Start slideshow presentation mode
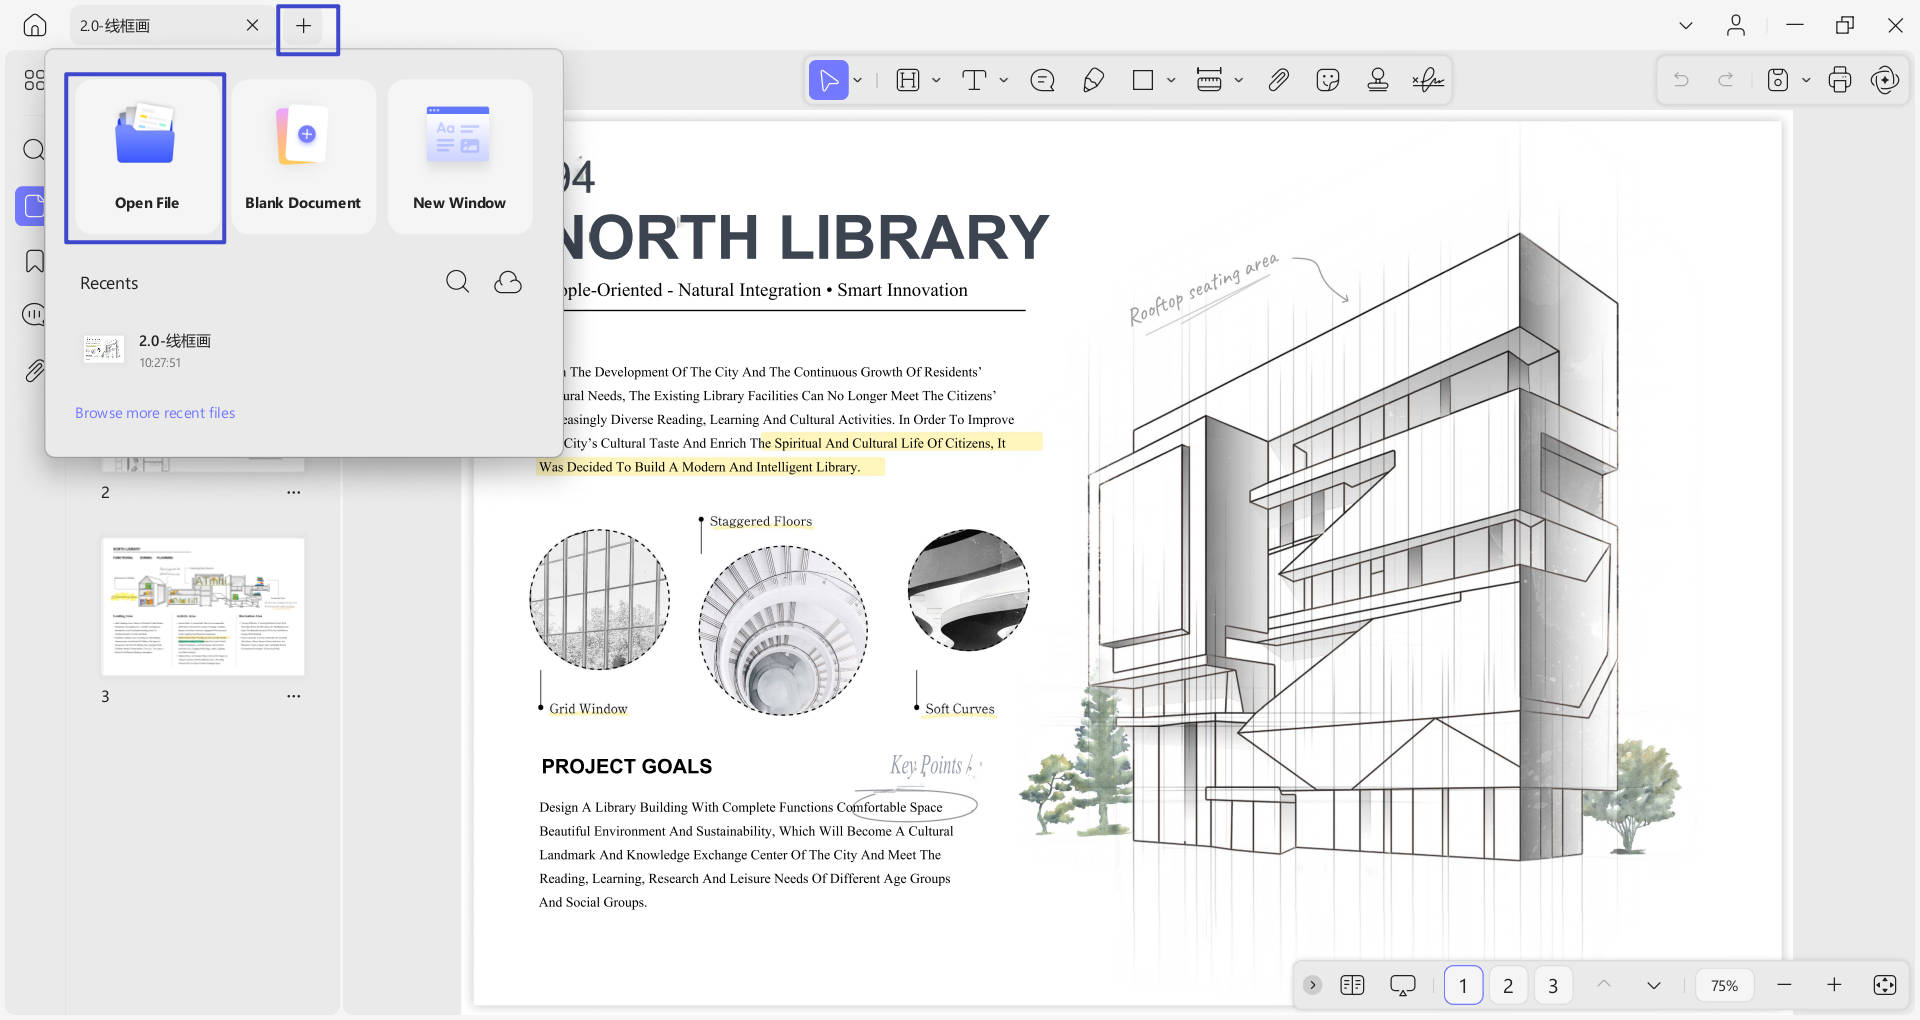Image resolution: width=1920 pixels, height=1020 pixels. pos(1403,985)
